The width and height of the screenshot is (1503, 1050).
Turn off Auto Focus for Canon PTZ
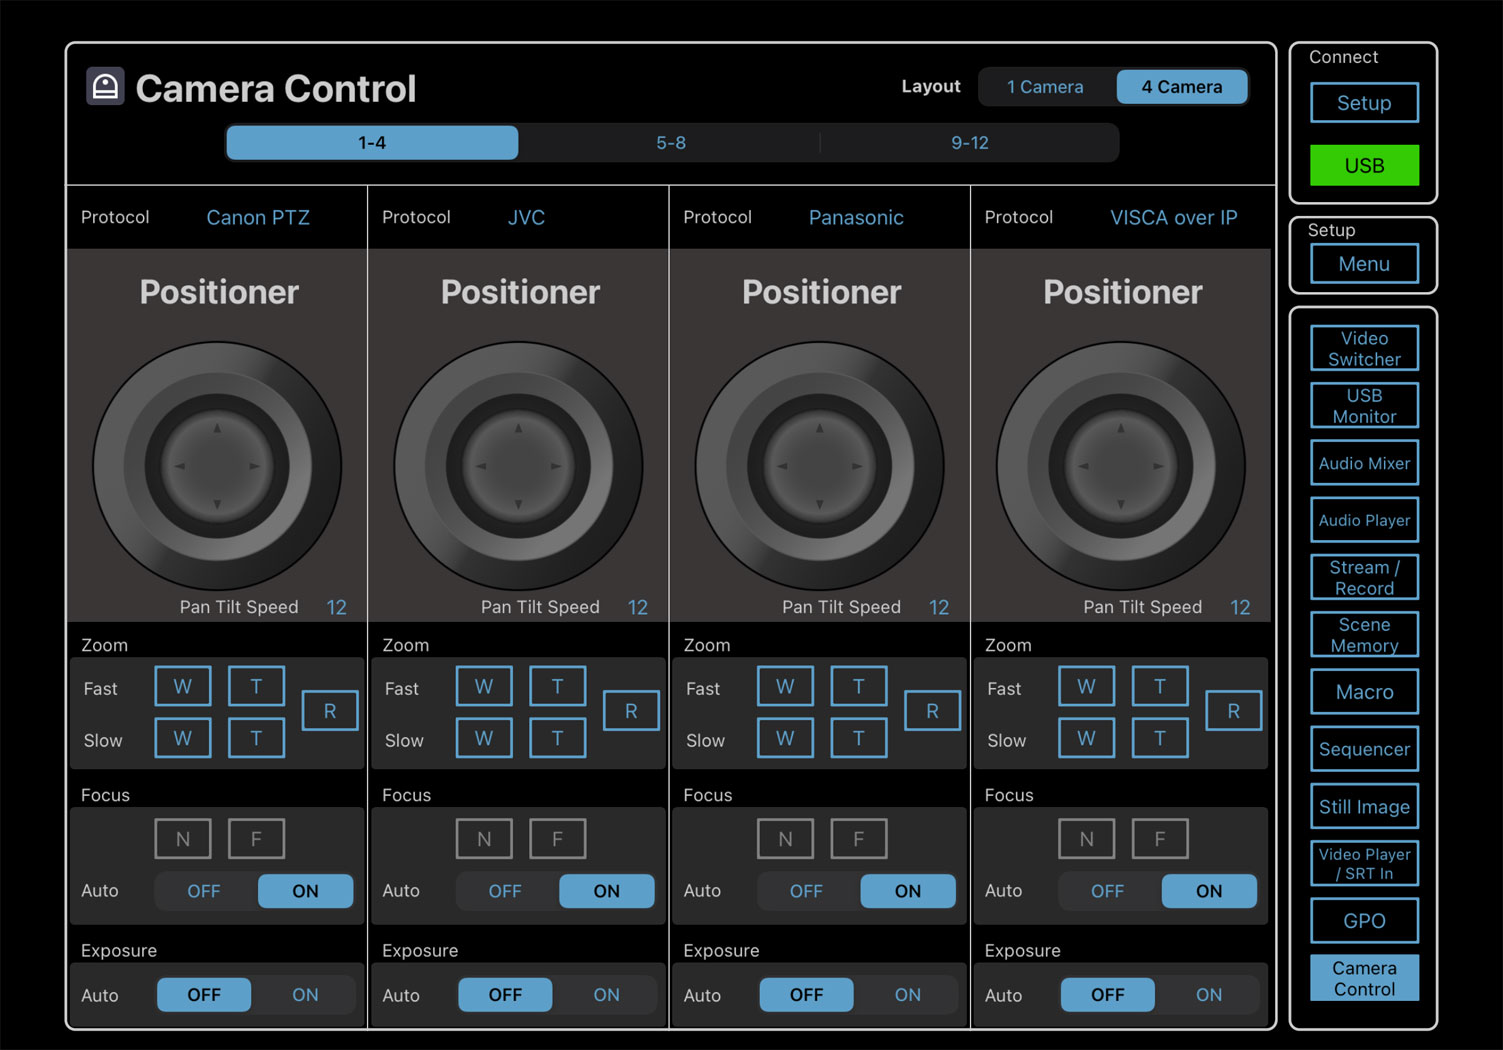(x=204, y=891)
